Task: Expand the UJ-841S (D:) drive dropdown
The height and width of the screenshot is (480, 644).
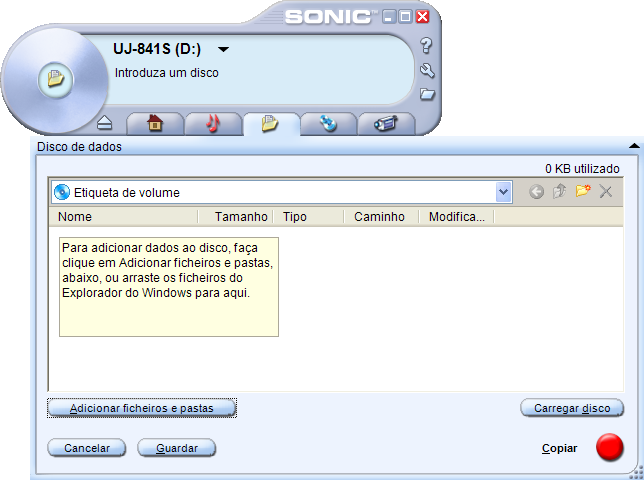Action: [224, 49]
